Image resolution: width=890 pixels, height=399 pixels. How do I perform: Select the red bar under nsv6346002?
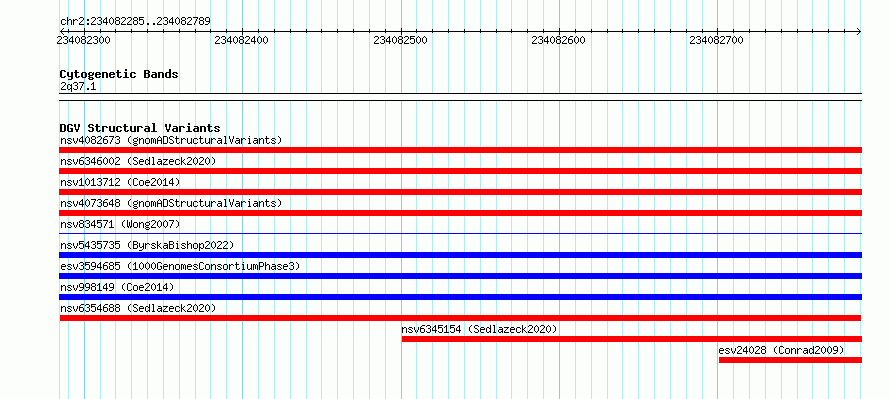(x=460, y=171)
